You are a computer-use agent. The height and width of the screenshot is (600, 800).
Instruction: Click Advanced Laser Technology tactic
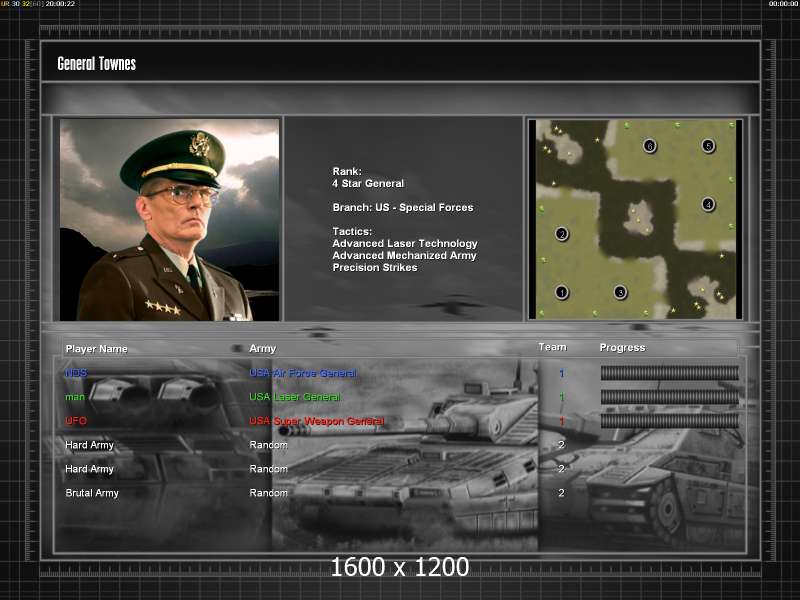tap(405, 243)
